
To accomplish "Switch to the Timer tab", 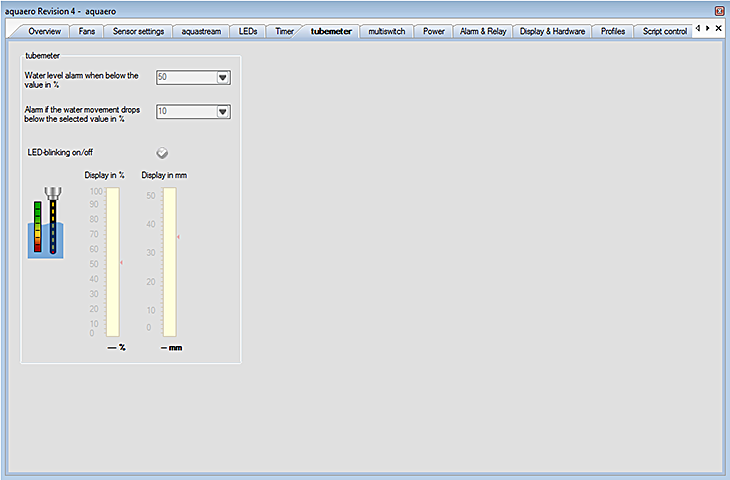I will (x=285, y=32).
